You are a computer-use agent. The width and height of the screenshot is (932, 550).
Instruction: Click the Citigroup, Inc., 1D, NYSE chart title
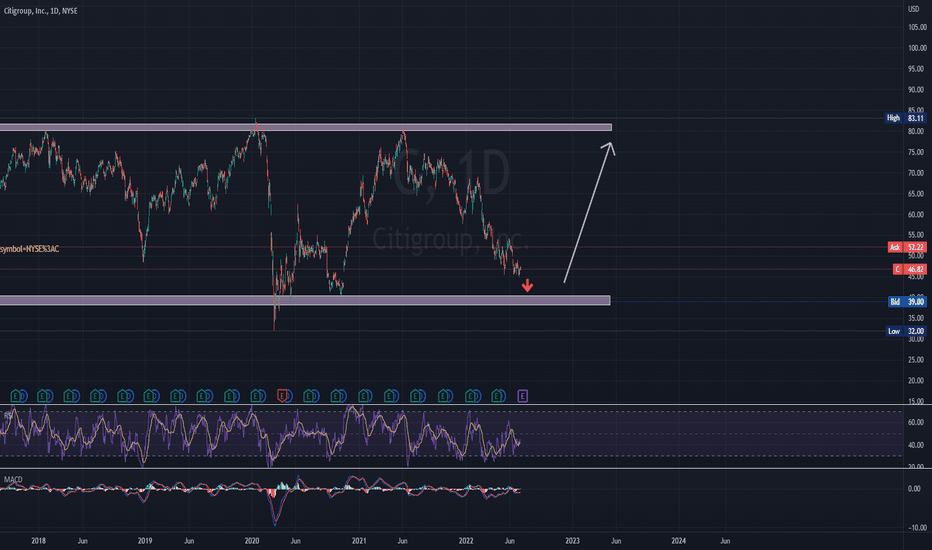tap(40, 11)
